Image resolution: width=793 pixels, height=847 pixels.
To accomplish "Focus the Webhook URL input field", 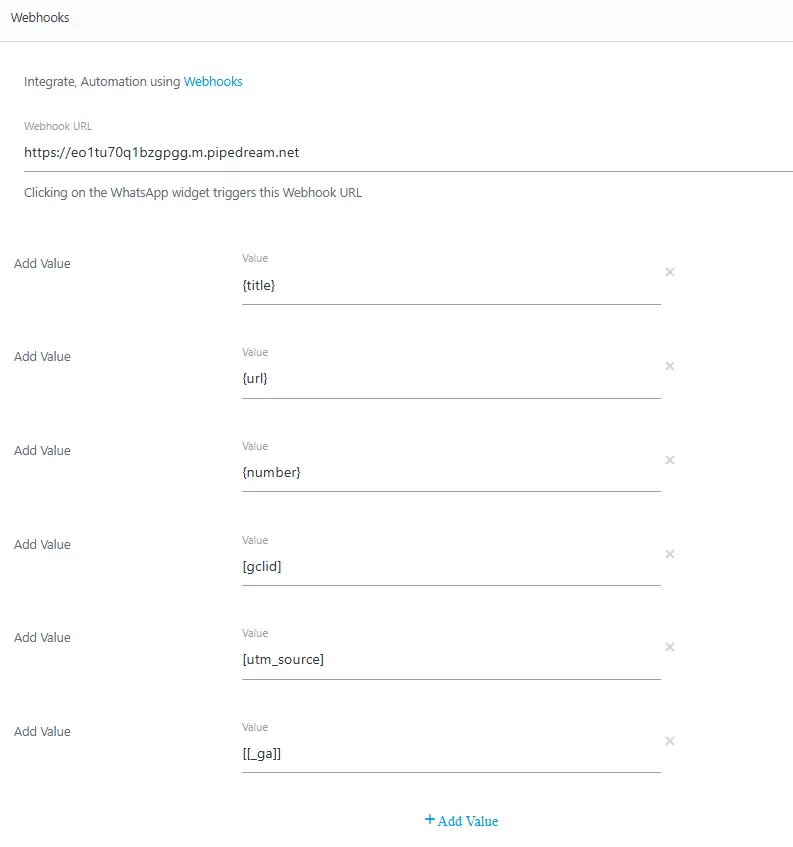I will 408,153.
